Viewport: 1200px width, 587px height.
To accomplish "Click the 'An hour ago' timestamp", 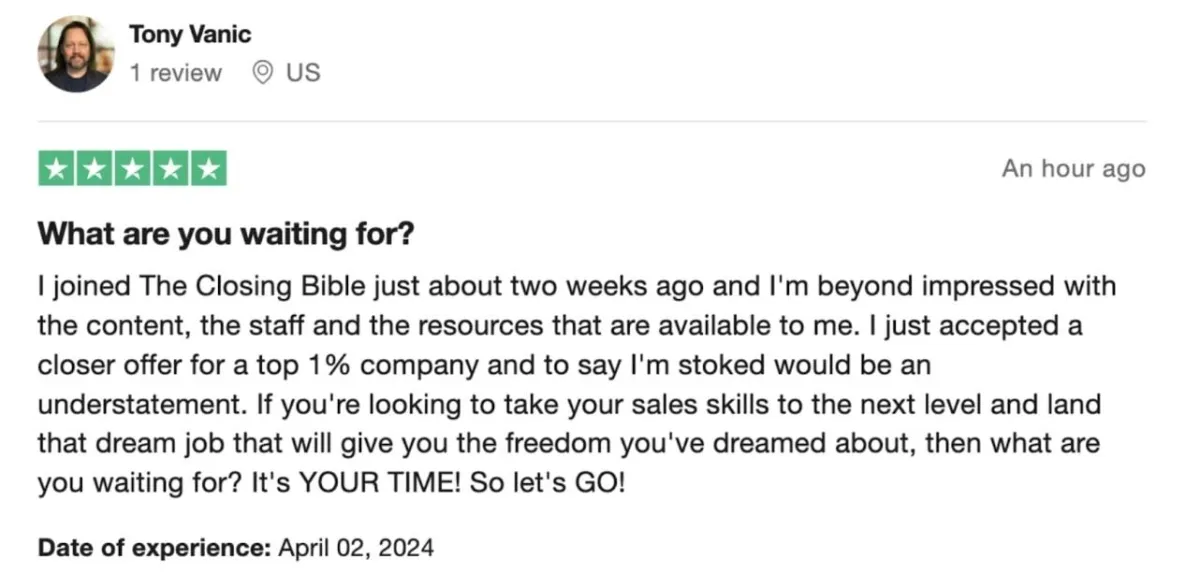I will 1074,169.
